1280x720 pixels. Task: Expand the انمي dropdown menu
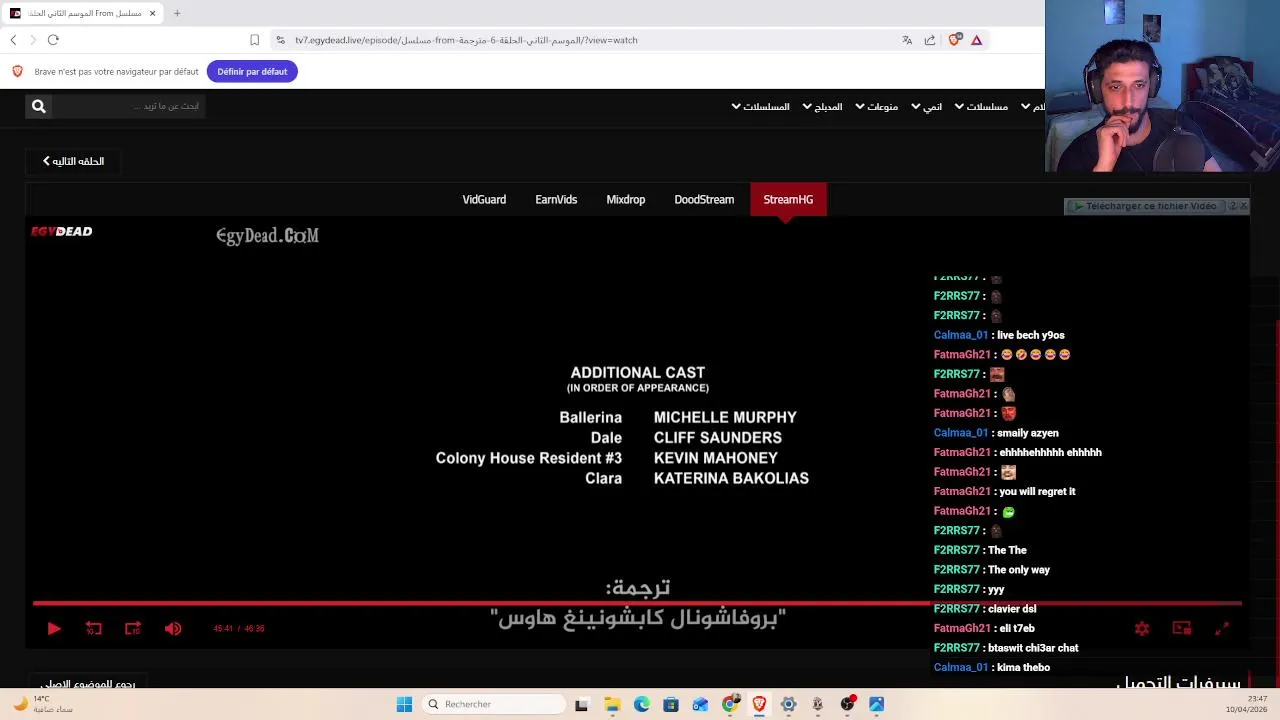(926, 107)
